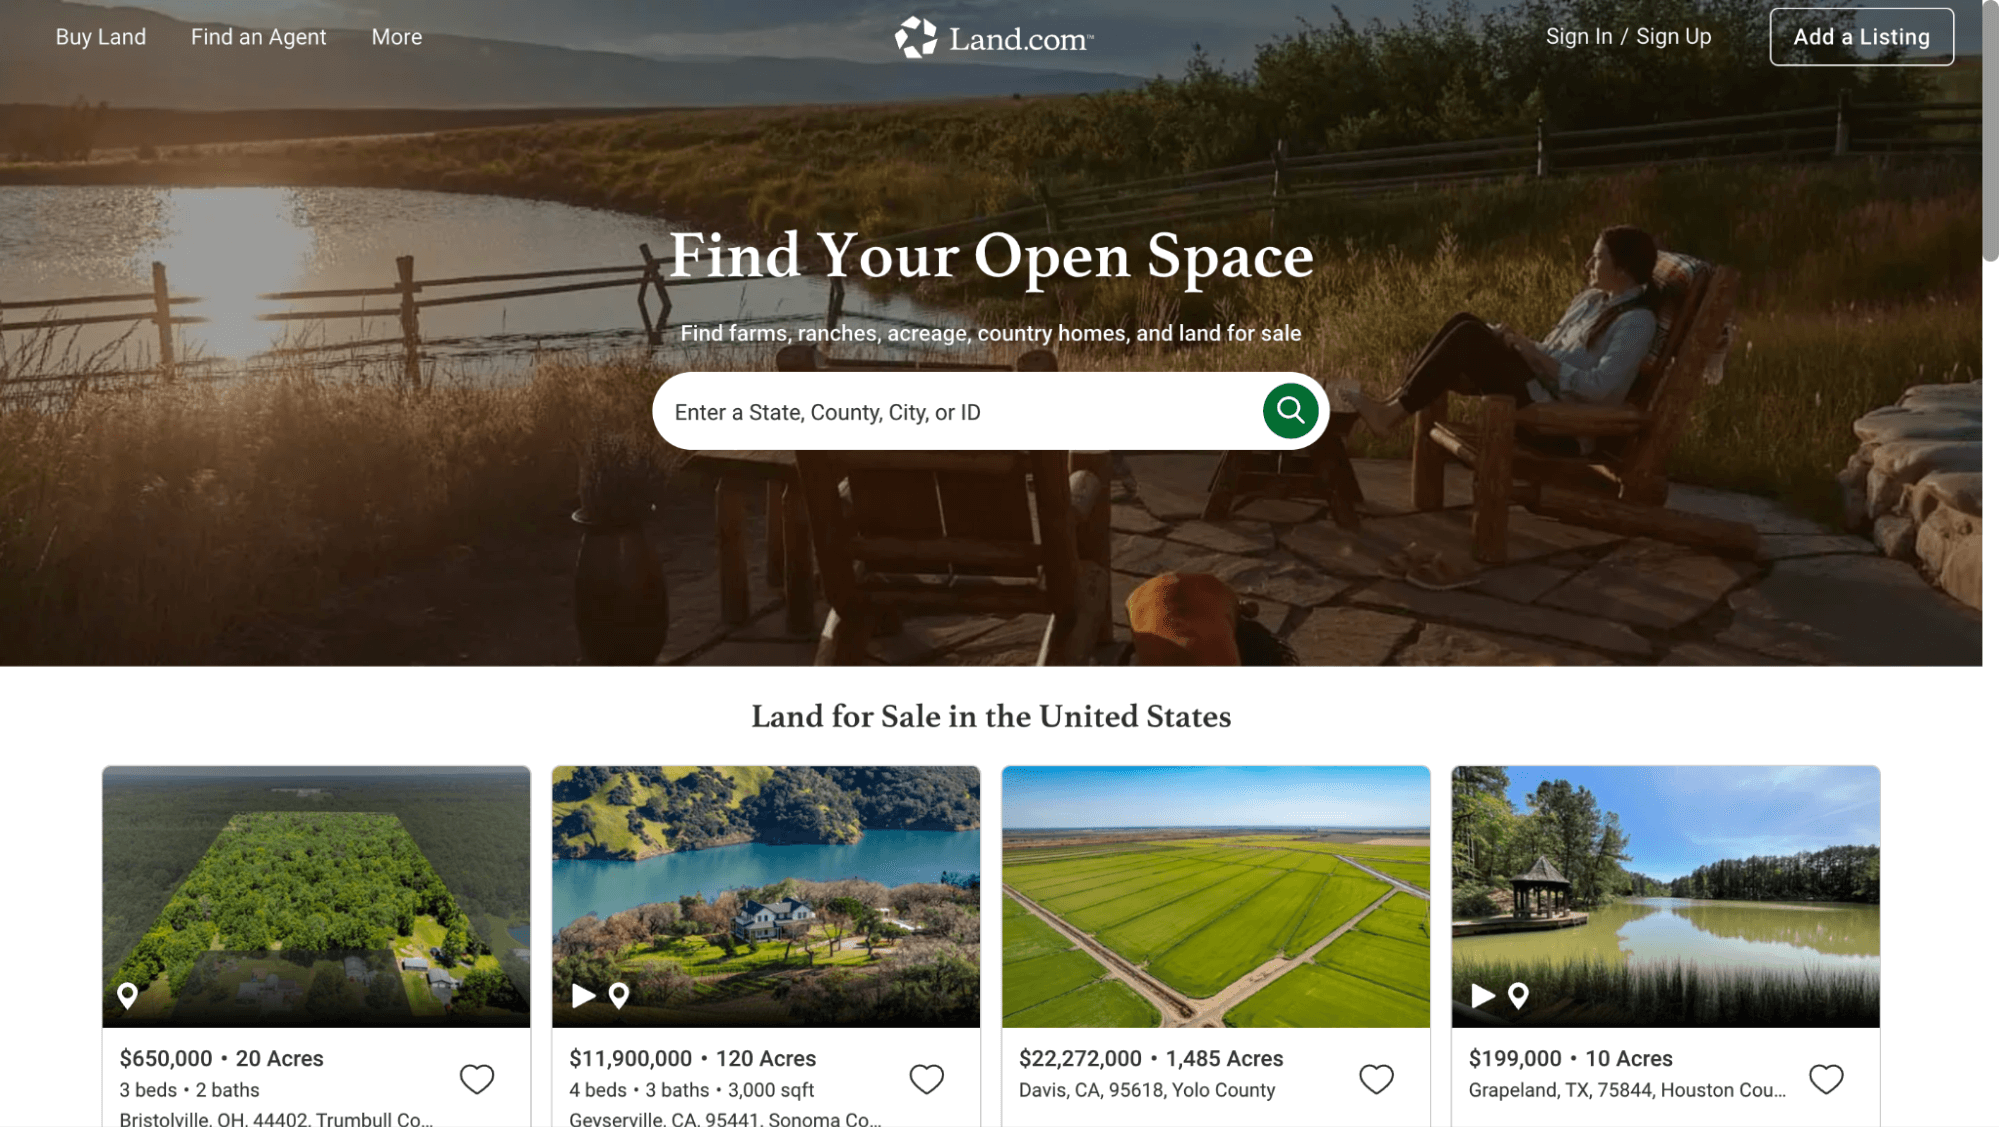The image size is (1999, 1128).
Task: Open the $650,000 20 Acres listing title
Action: point(222,1059)
